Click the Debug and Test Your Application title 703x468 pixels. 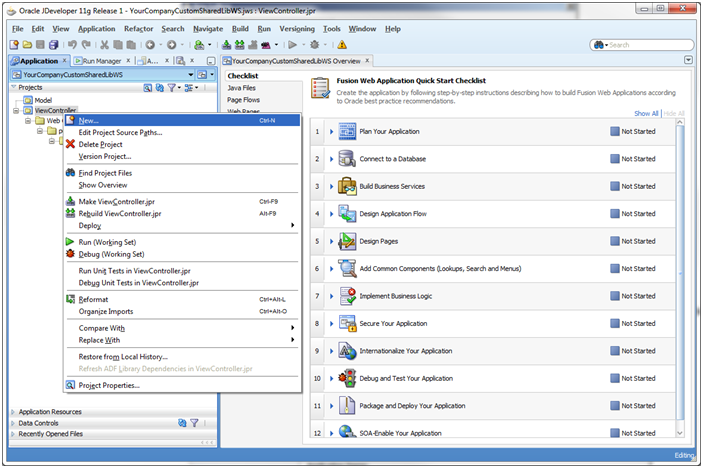(406, 378)
